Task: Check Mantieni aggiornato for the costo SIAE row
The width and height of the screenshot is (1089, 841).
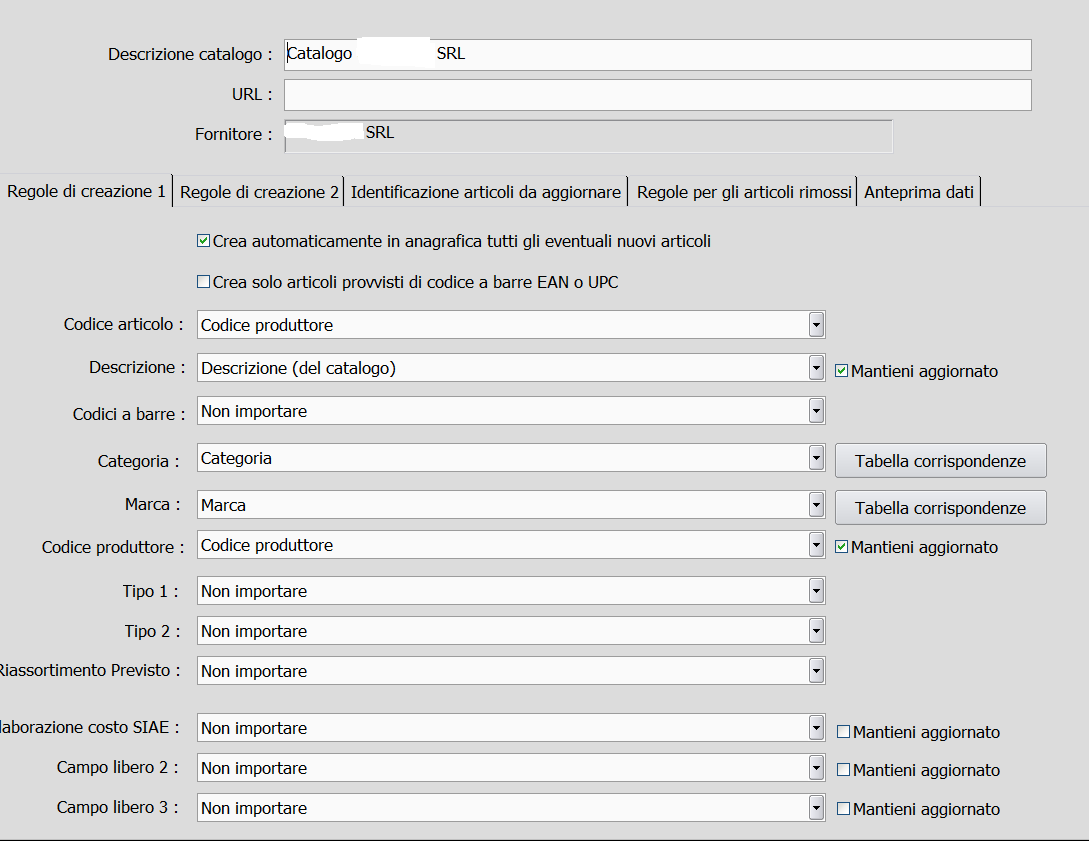Action: 843,732
